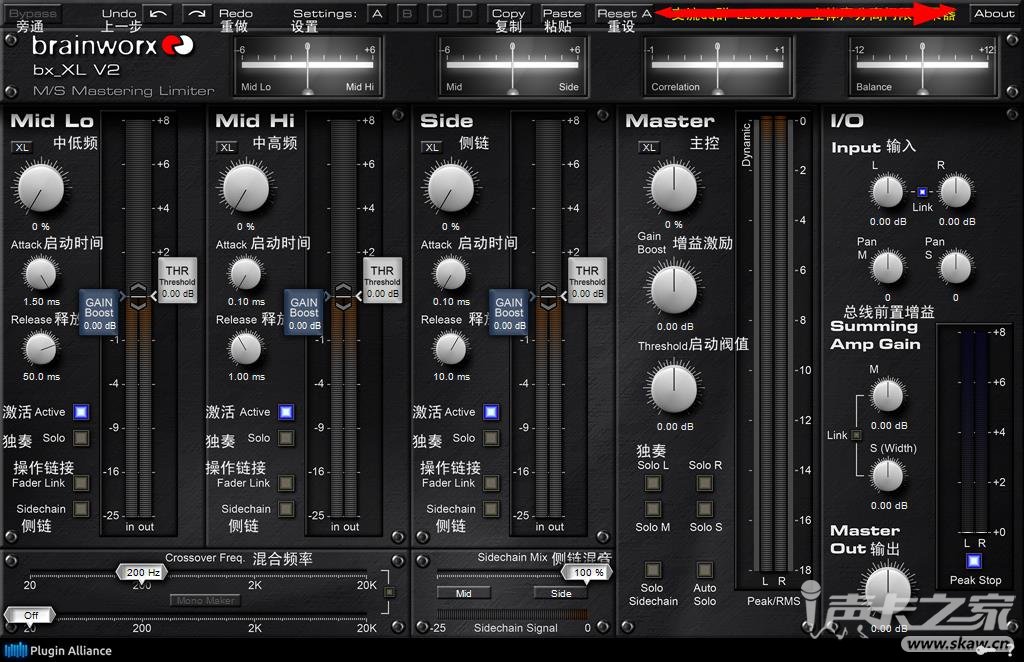The image size is (1024, 662).
Task: Click the Reset A button
Action: point(624,13)
